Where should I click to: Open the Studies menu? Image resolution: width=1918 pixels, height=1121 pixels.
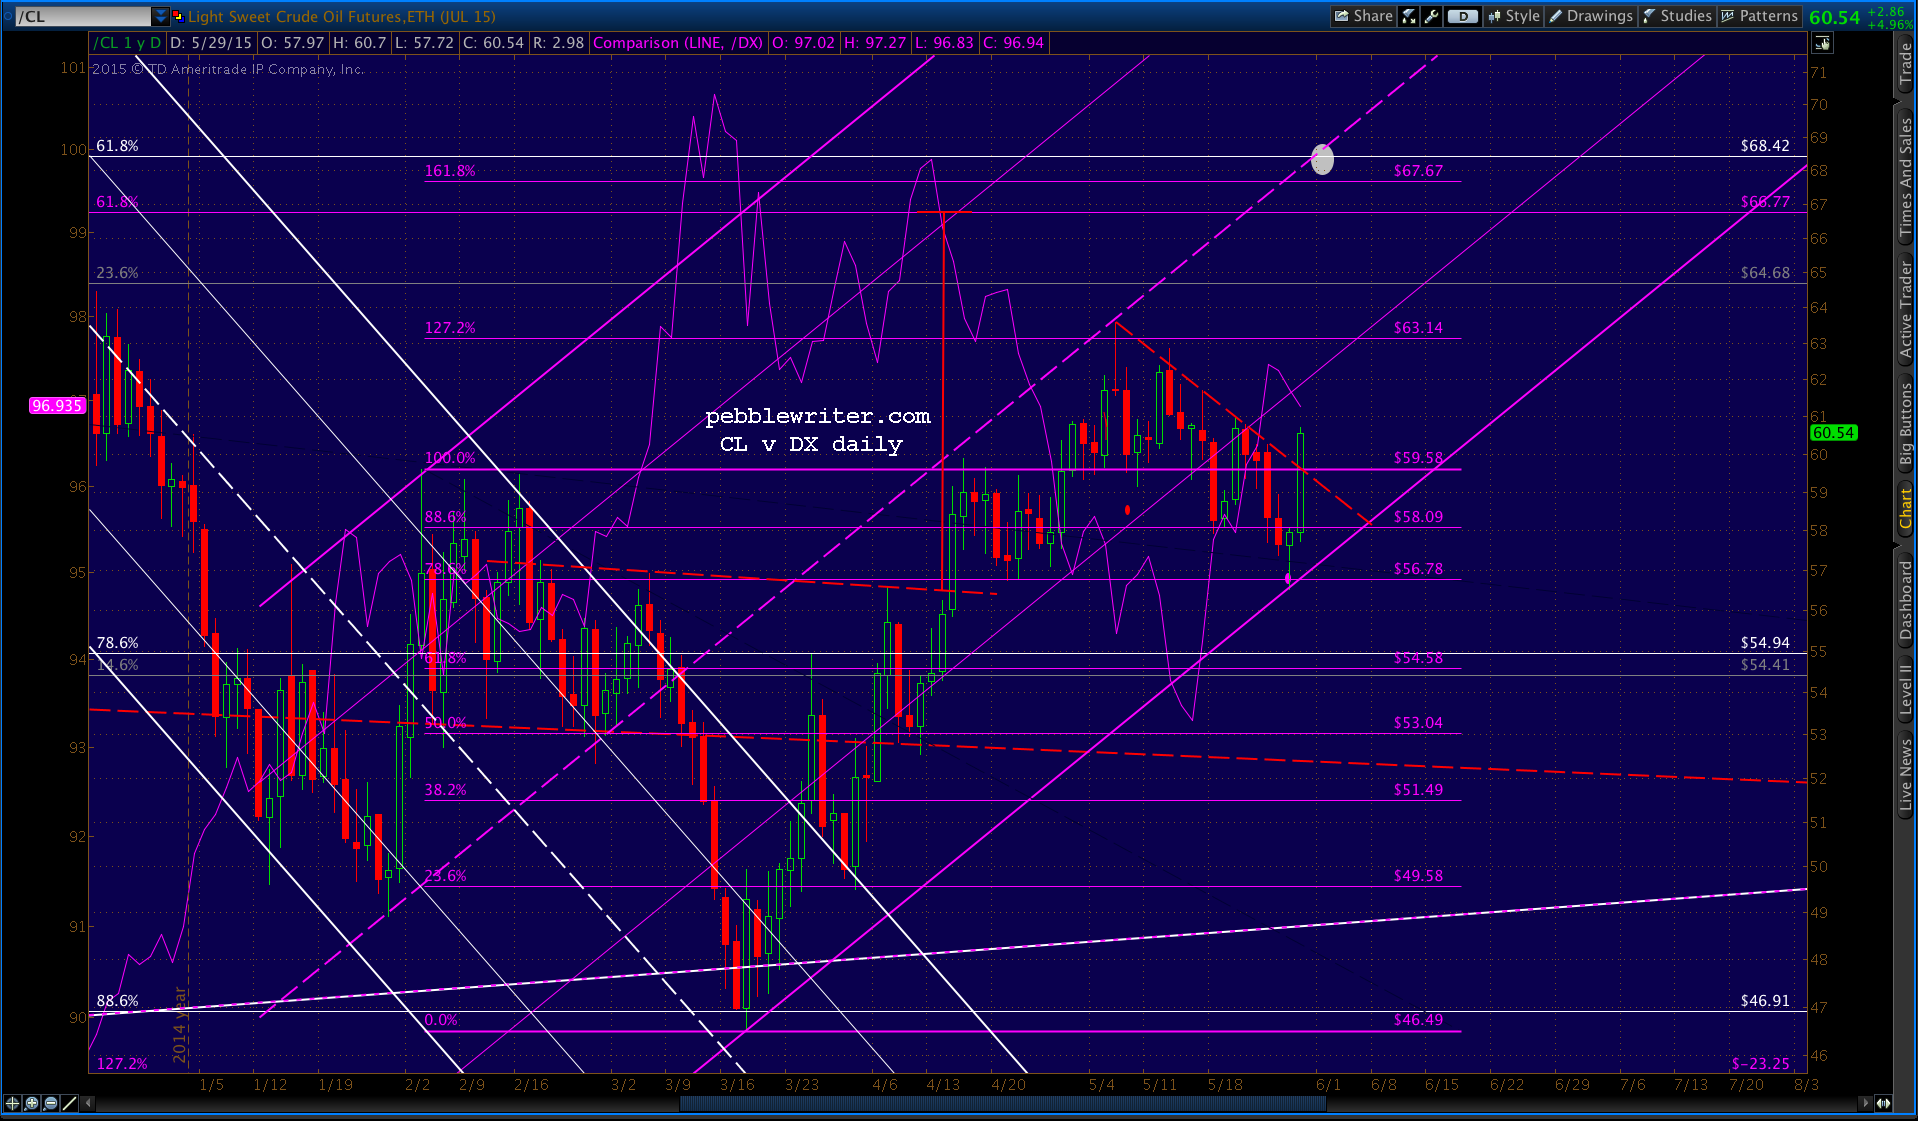pos(1676,16)
